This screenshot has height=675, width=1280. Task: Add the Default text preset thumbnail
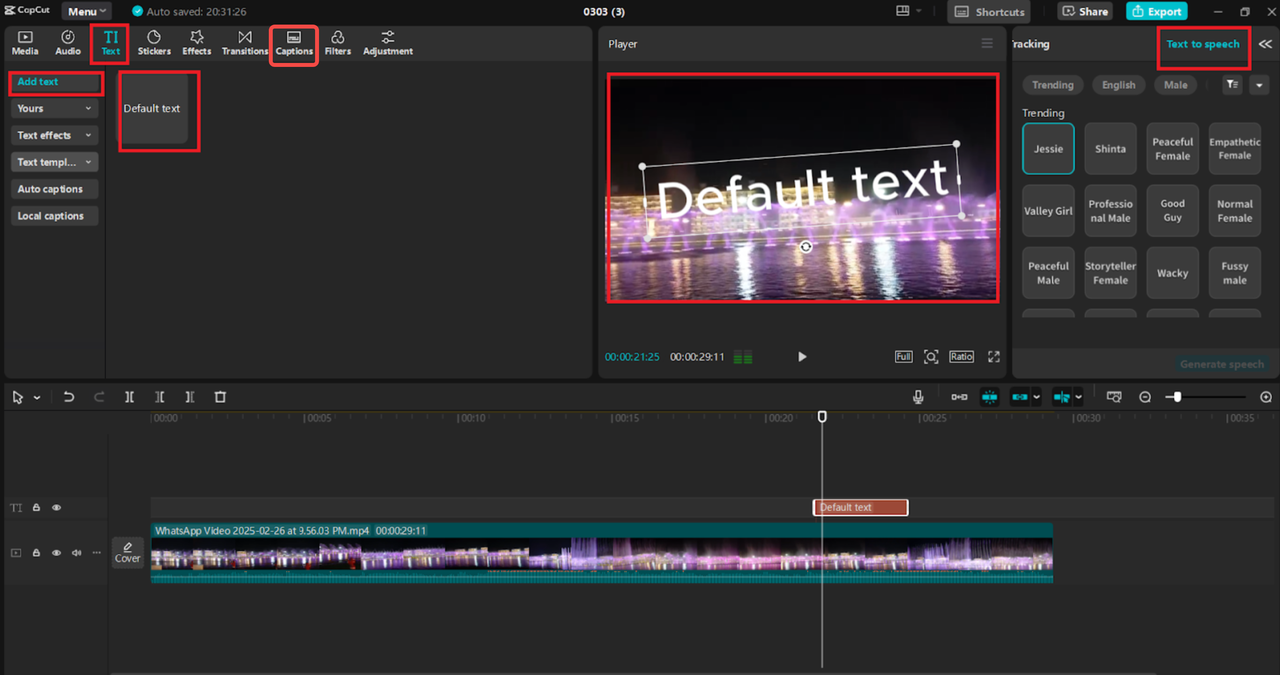tap(154, 109)
